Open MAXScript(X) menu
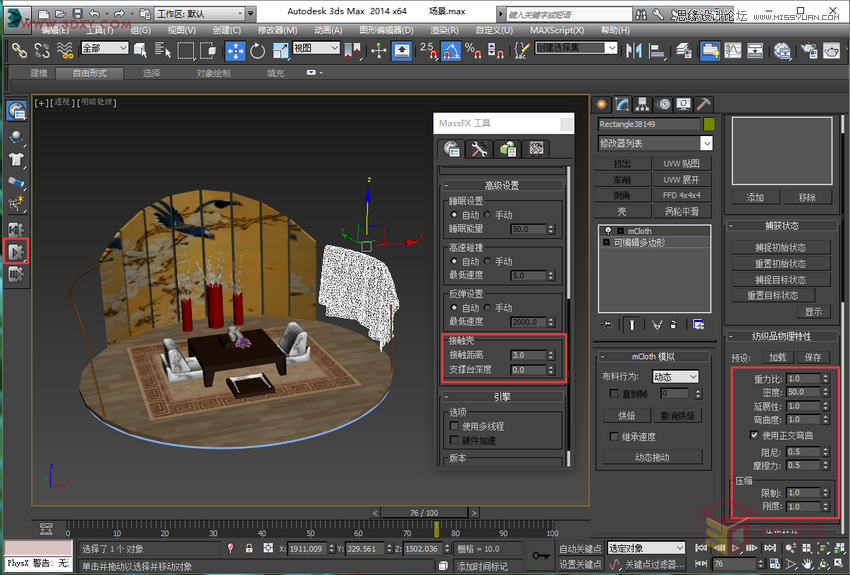The image size is (850, 575). click(557, 30)
